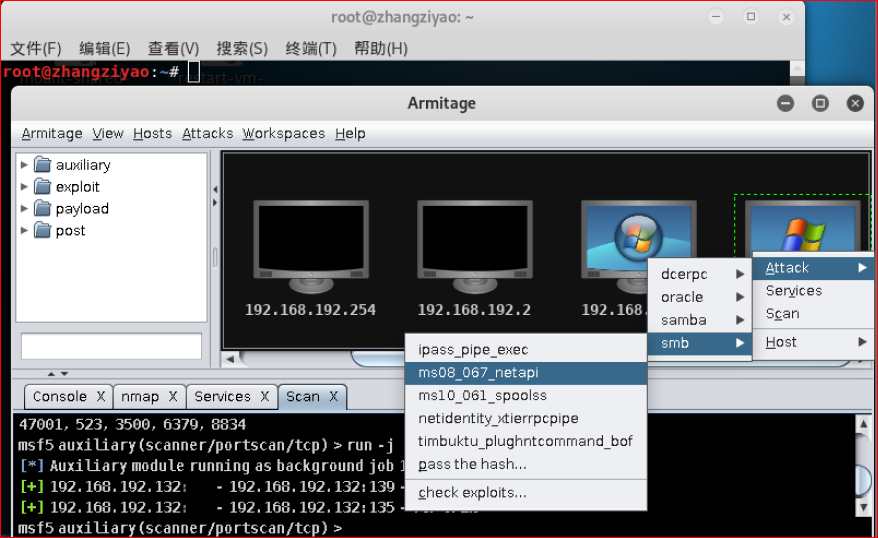Open the 查看(V) menu in terminal
Screen dimensions: 878x538
[x=173, y=49]
